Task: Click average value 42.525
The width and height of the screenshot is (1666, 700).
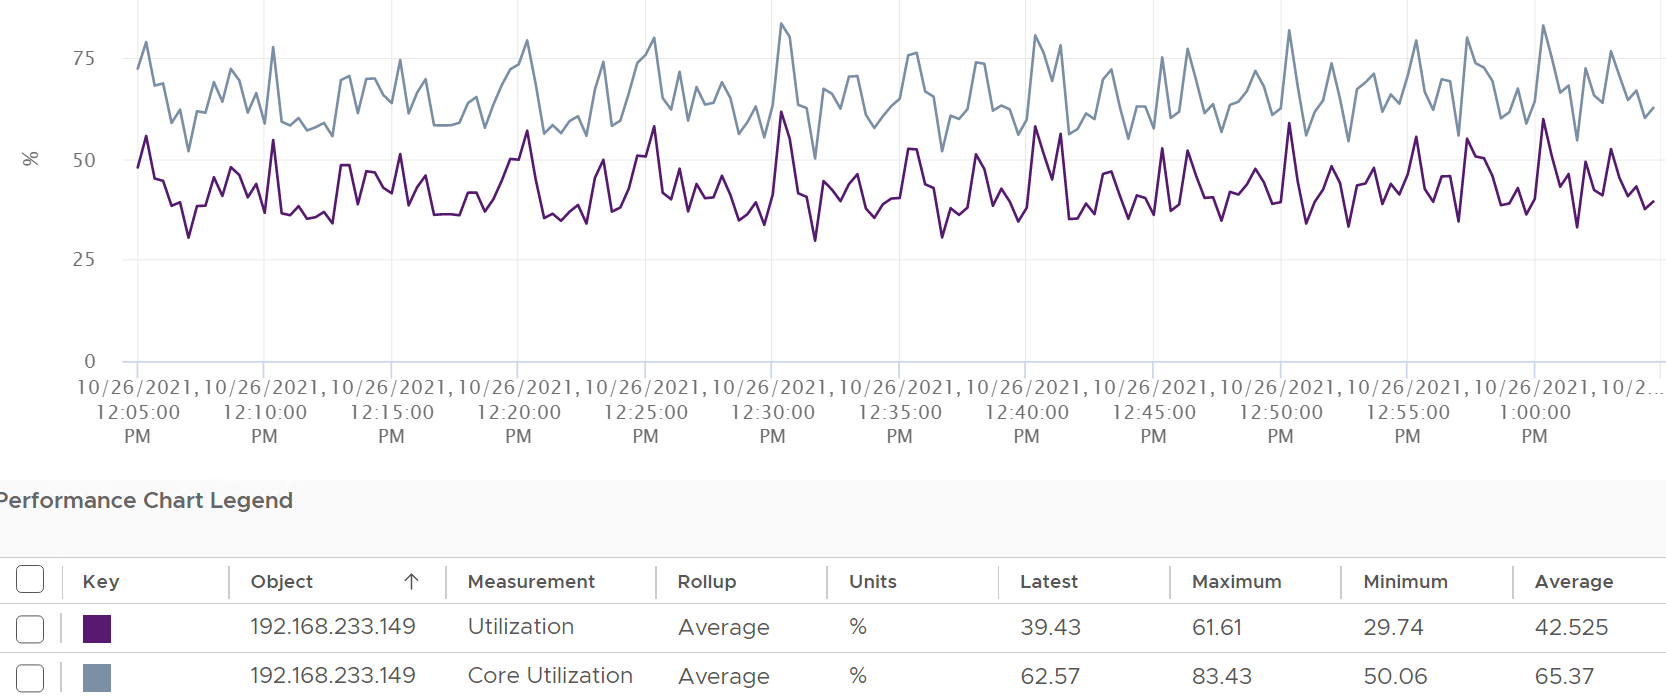Action: (1571, 628)
